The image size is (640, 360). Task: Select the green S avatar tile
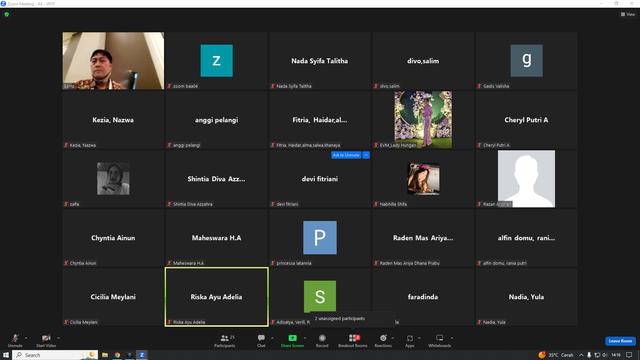320,296
